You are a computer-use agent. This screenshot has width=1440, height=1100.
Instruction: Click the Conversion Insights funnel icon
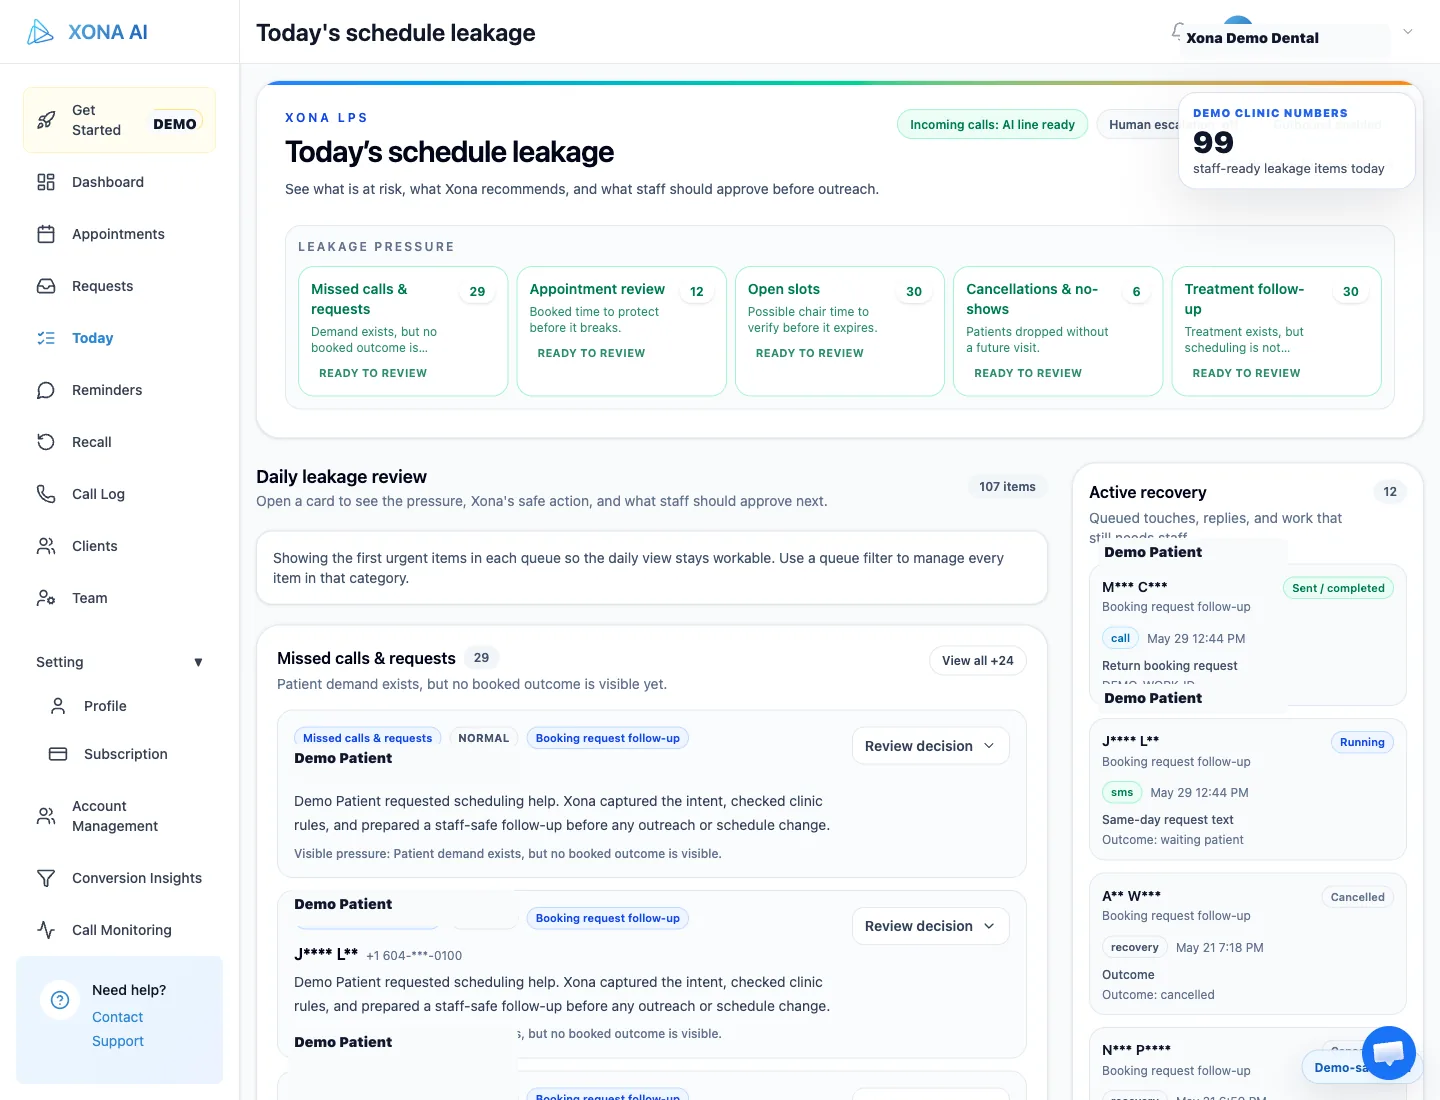pyautogui.click(x=46, y=878)
